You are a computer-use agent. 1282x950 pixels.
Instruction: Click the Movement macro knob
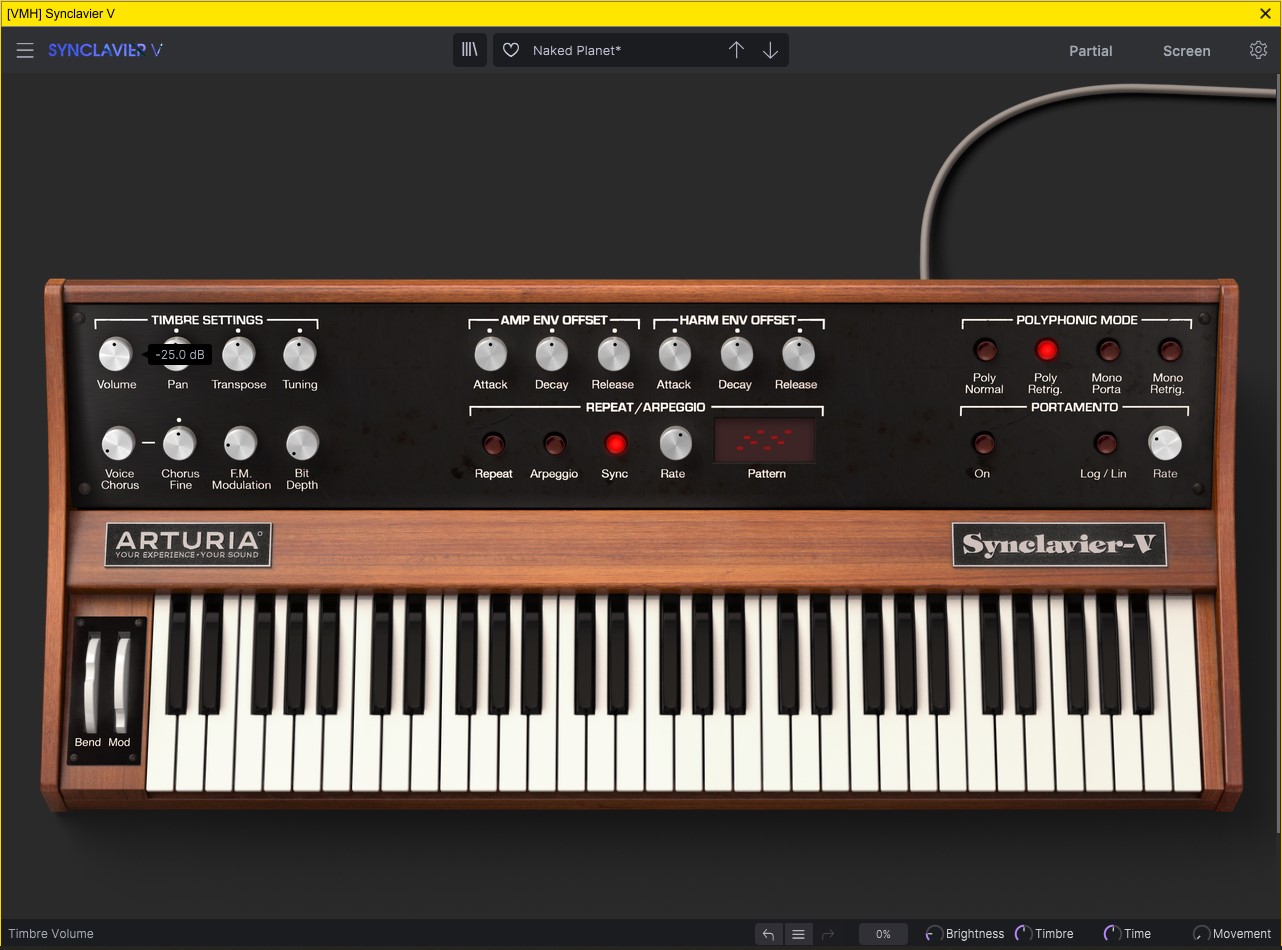[x=1201, y=934]
